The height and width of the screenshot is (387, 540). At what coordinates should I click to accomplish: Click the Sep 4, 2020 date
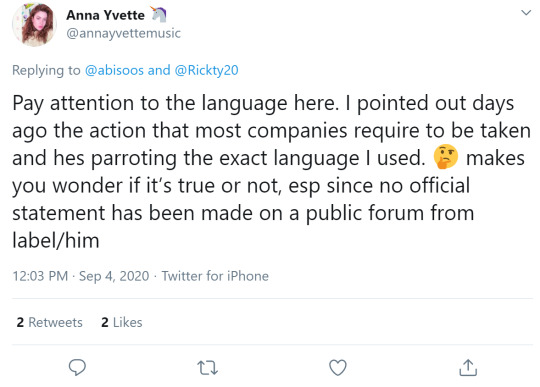114,276
